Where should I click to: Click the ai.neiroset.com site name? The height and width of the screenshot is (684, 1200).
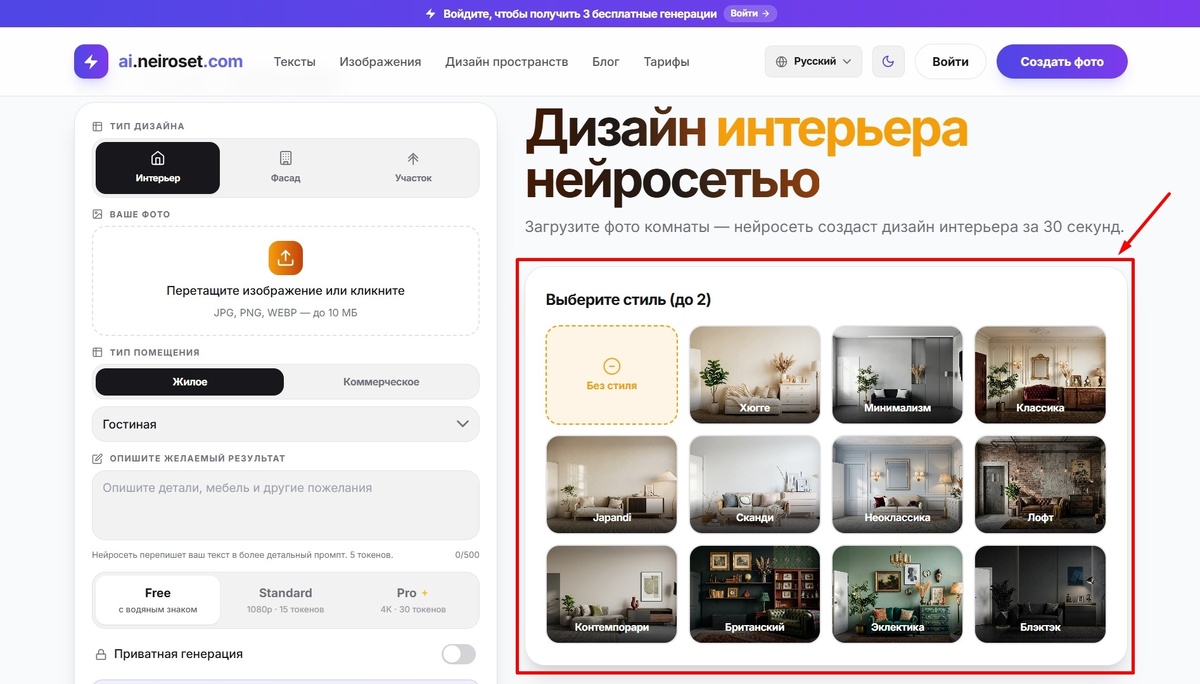point(179,61)
